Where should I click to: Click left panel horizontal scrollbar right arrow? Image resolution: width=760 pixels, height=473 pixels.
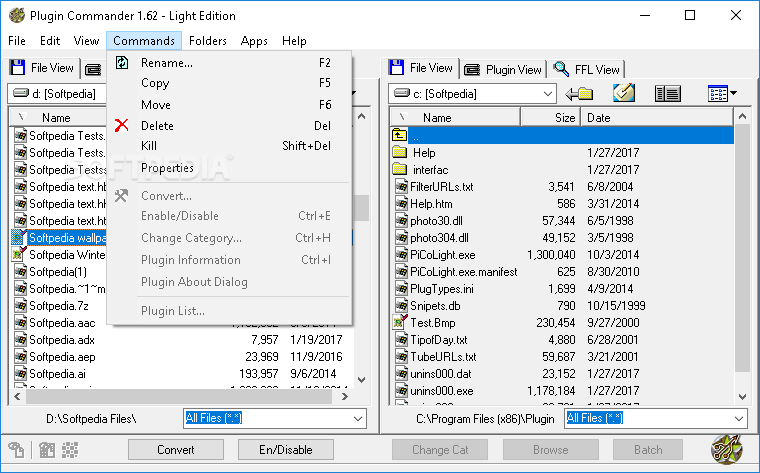345,396
